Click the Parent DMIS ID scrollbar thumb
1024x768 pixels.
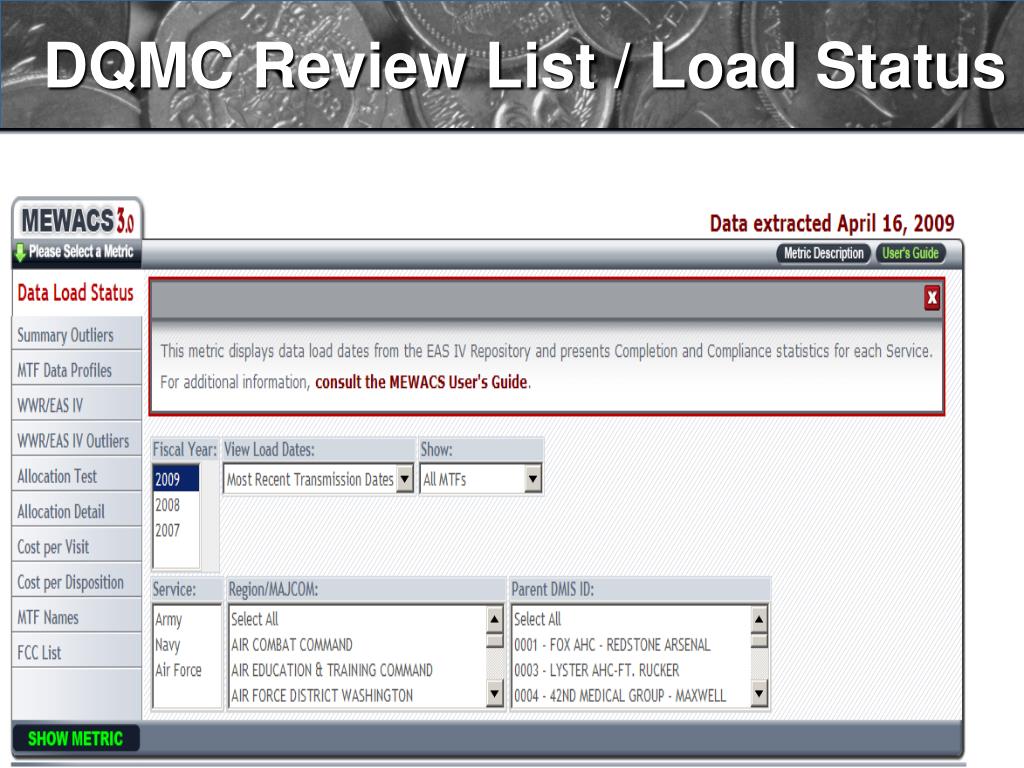[x=759, y=641]
